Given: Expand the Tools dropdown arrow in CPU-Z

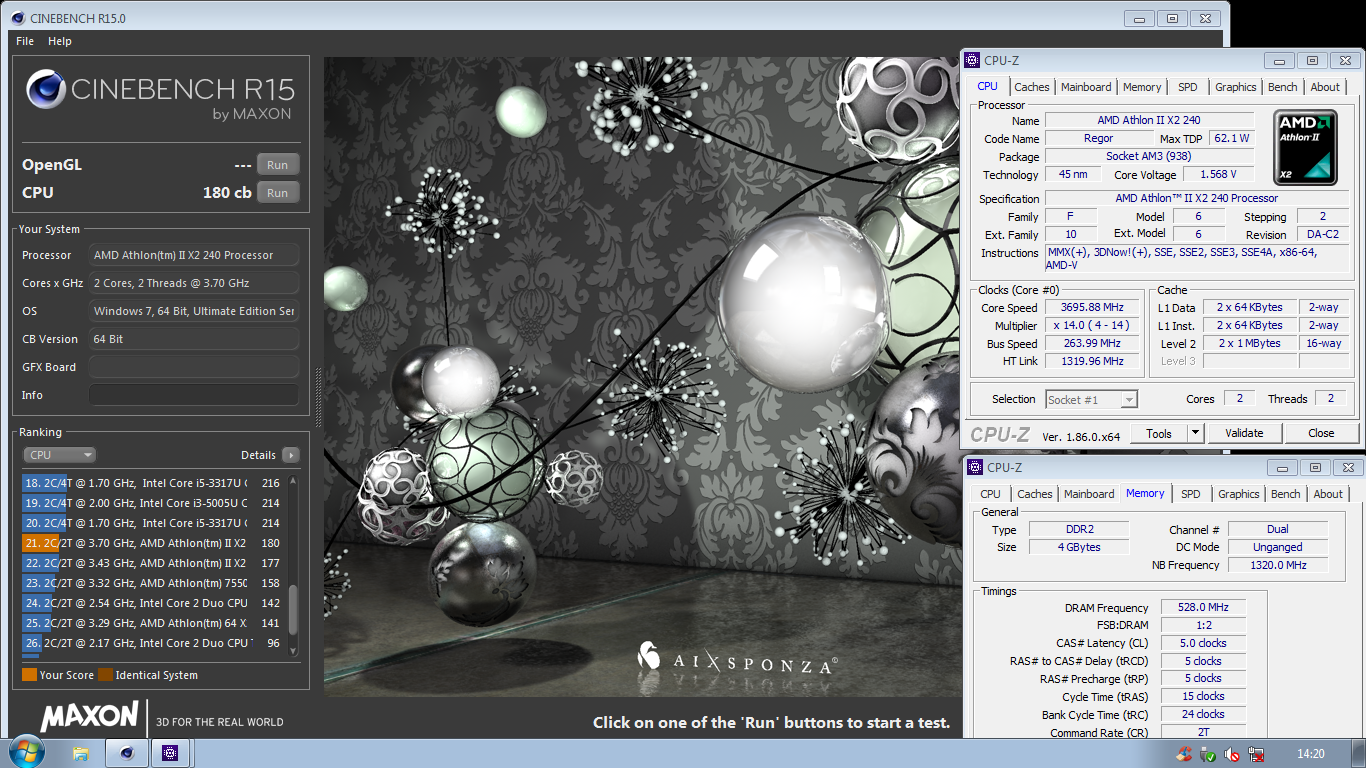Looking at the screenshot, I should 1195,433.
